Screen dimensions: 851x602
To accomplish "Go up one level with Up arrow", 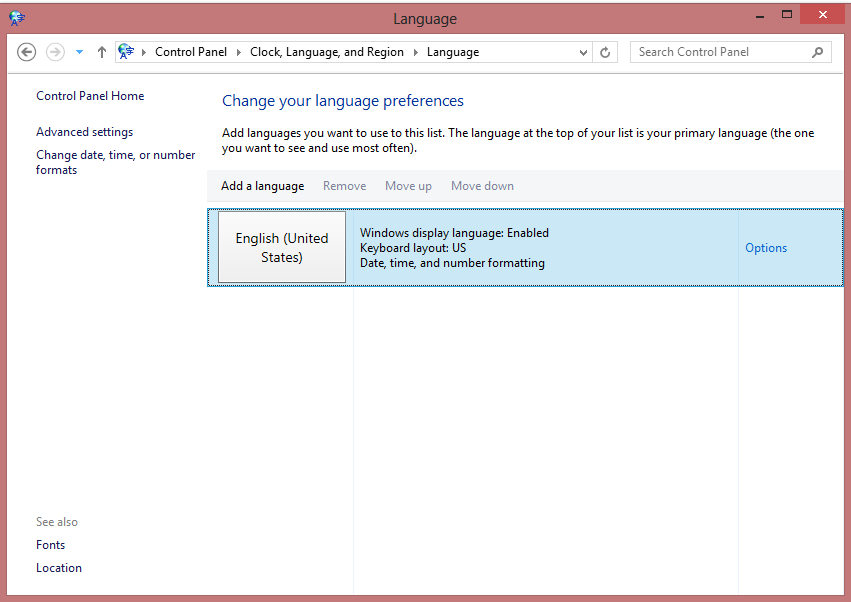I will point(102,52).
